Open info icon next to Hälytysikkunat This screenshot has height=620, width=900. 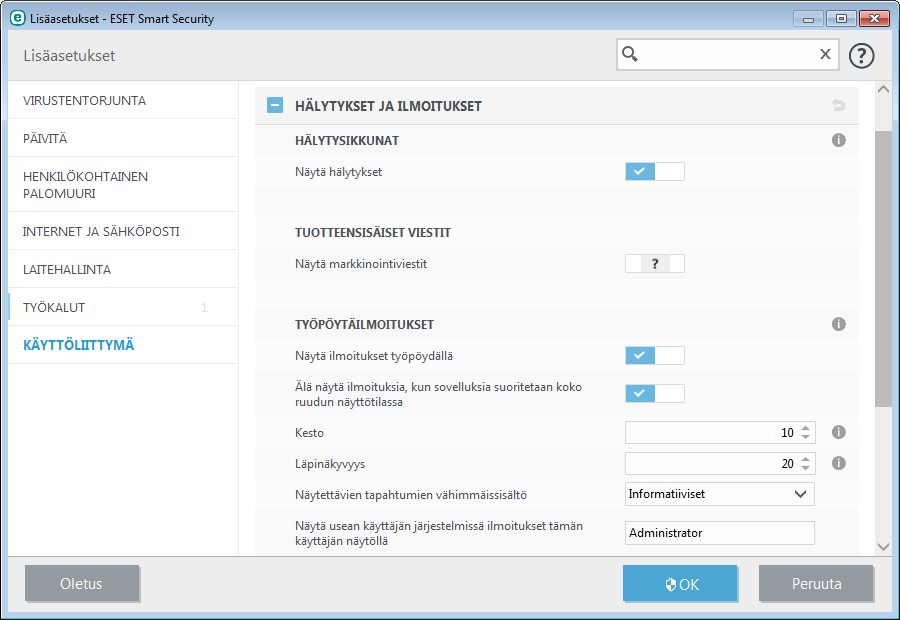click(839, 140)
